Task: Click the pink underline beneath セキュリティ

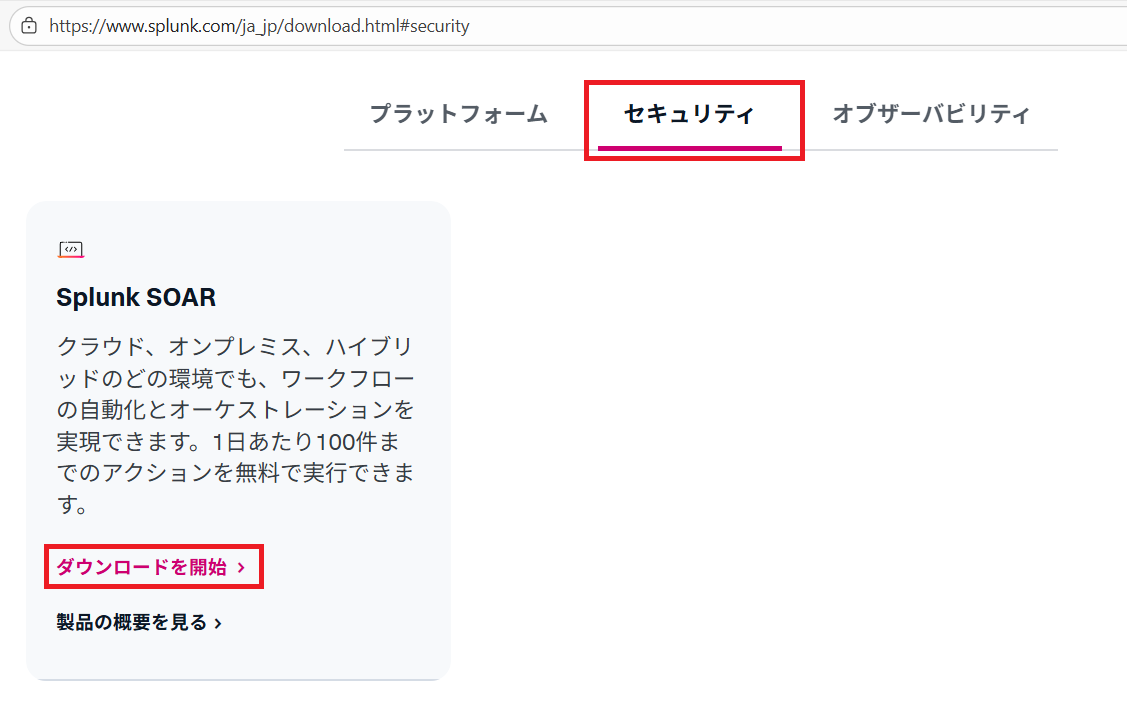Action: (689, 148)
